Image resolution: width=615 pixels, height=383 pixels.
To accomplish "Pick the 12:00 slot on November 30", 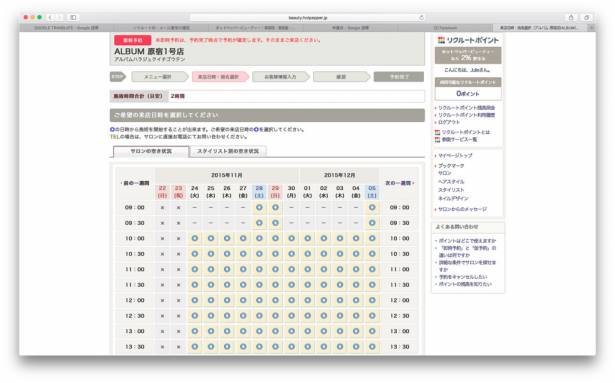I will tap(291, 300).
